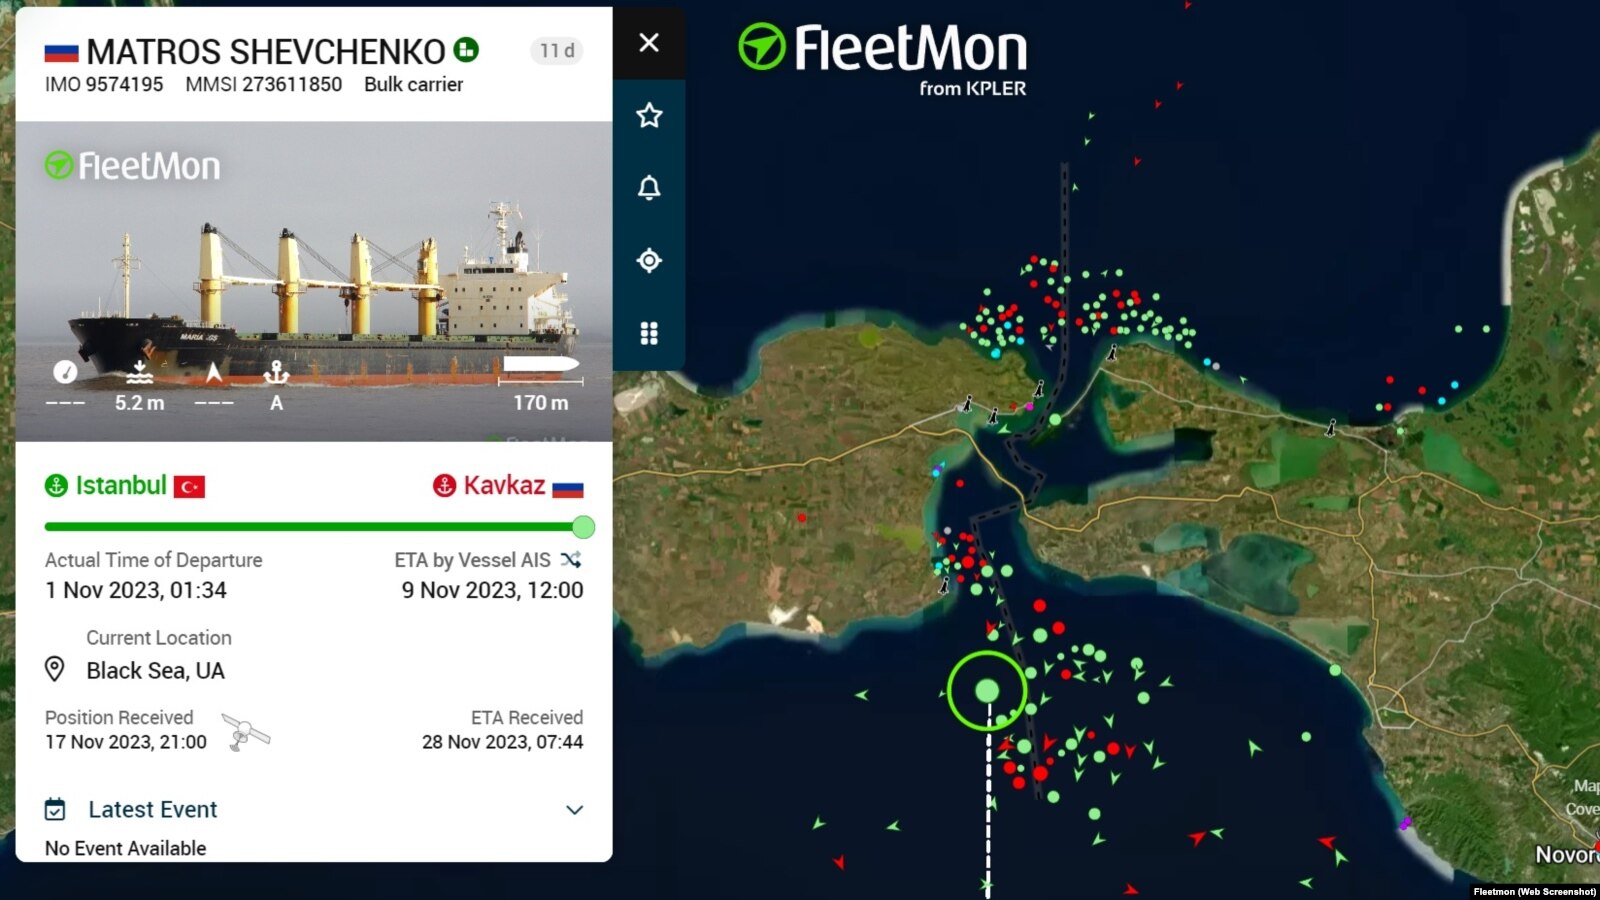Expand the Latest Event chevron

[574, 810]
